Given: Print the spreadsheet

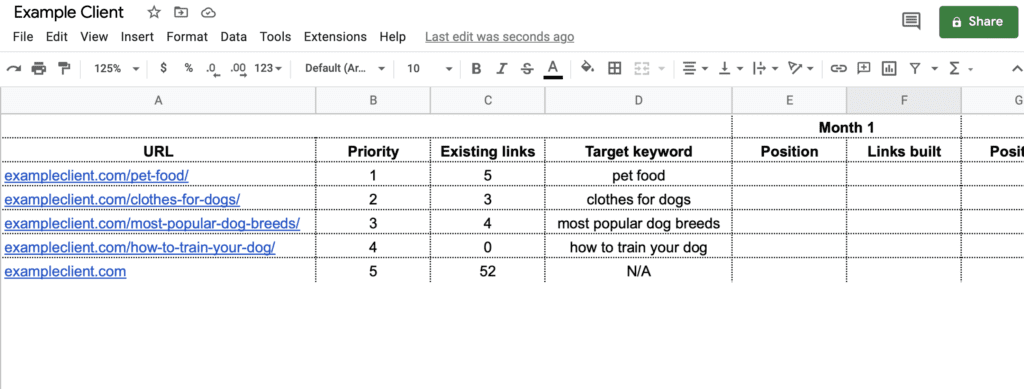Looking at the screenshot, I should point(39,69).
